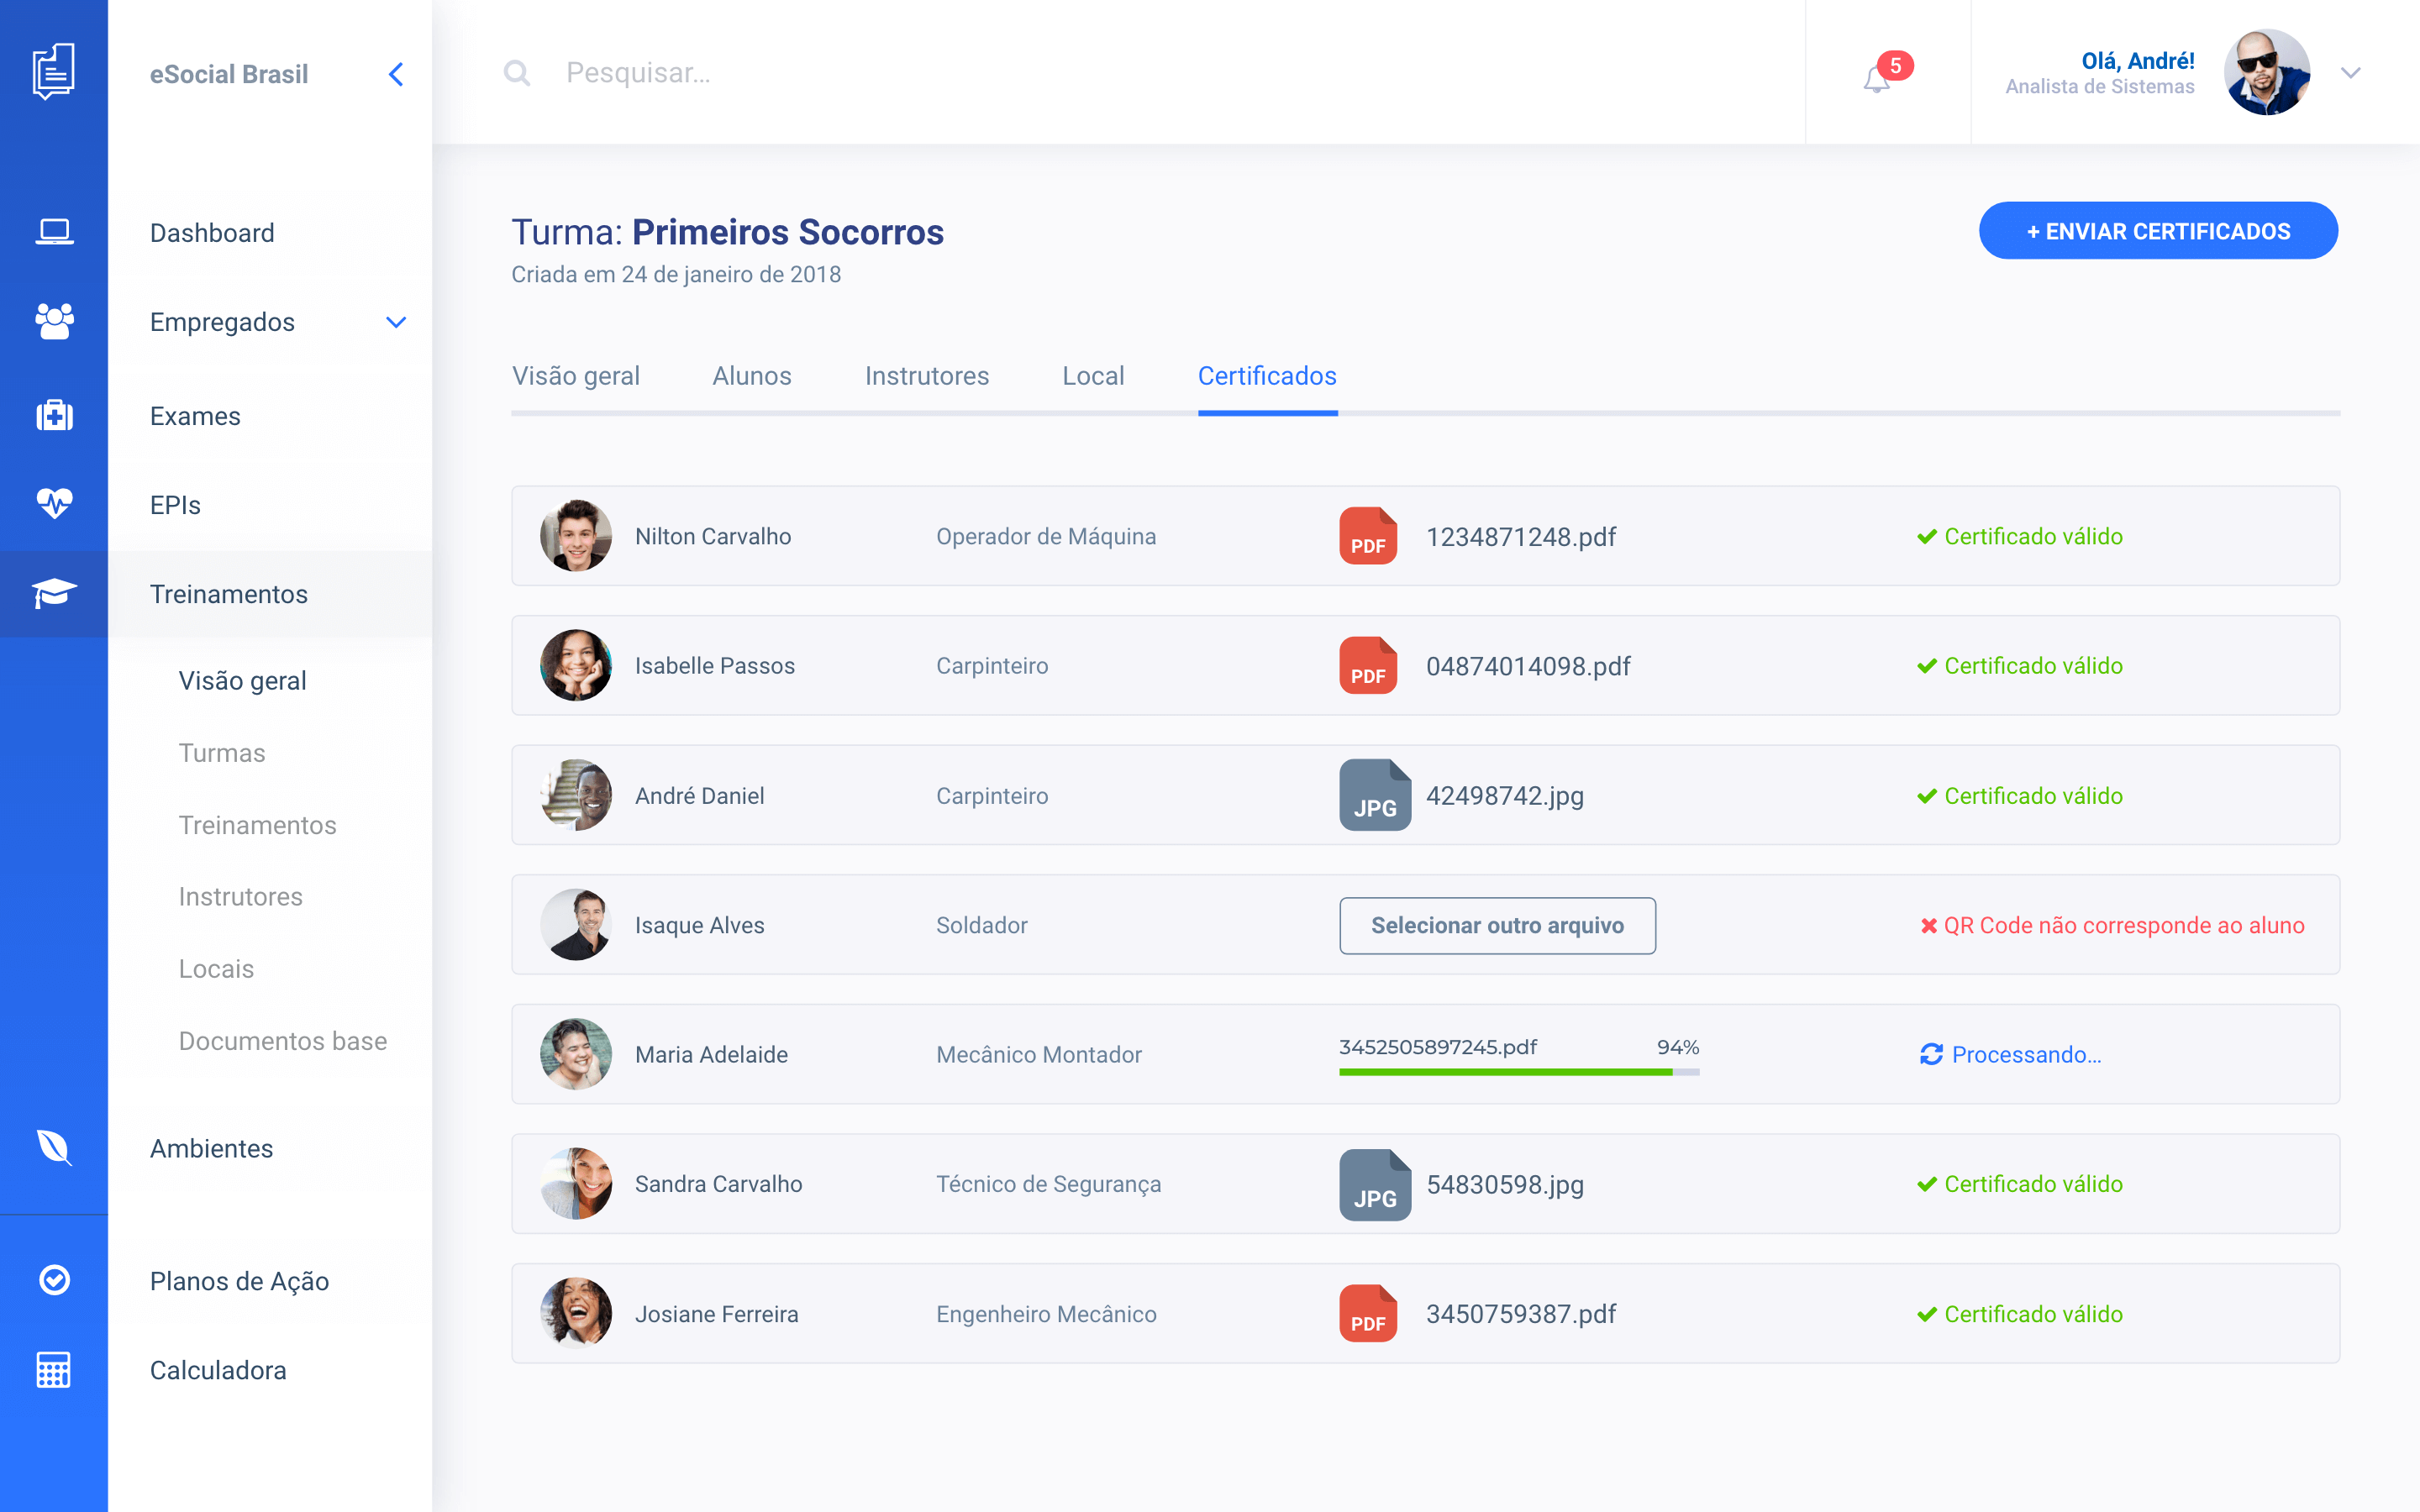
Task: Open the graduation cap Treinamentos icon
Action: point(54,593)
